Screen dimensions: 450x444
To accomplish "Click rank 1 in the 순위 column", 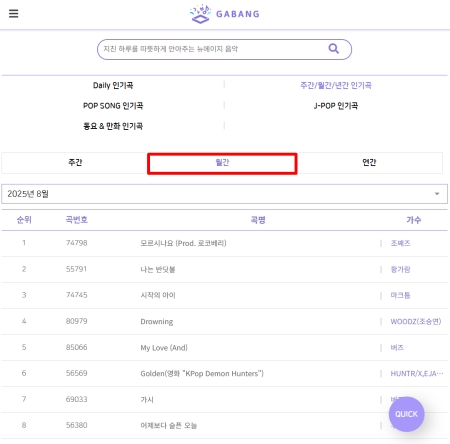I will coord(24,243).
